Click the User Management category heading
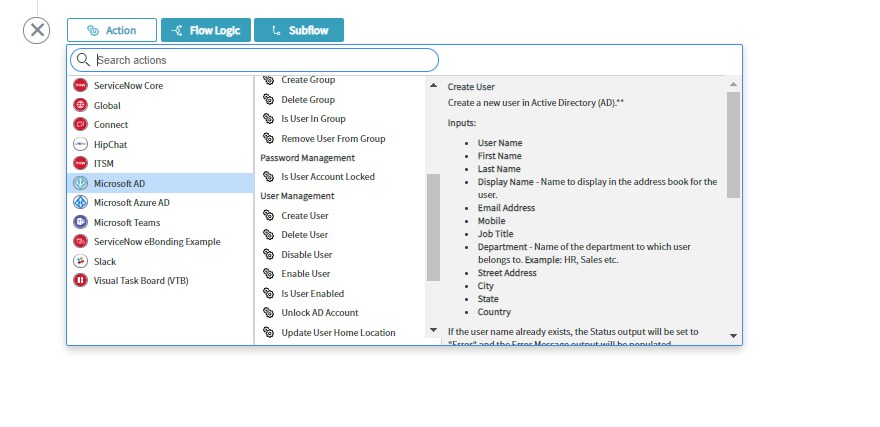This screenshot has width=880, height=427. coord(297,196)
